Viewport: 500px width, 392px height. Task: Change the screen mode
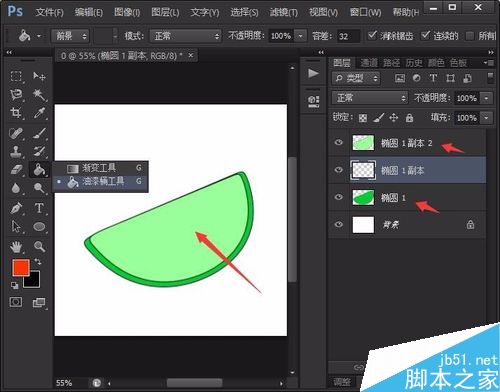click(x=39, y=302)
